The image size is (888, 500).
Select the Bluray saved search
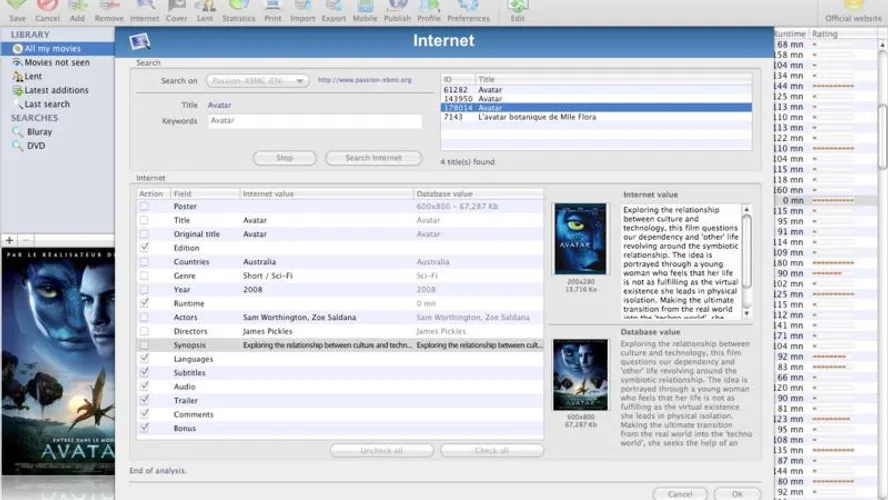(57, 131)
